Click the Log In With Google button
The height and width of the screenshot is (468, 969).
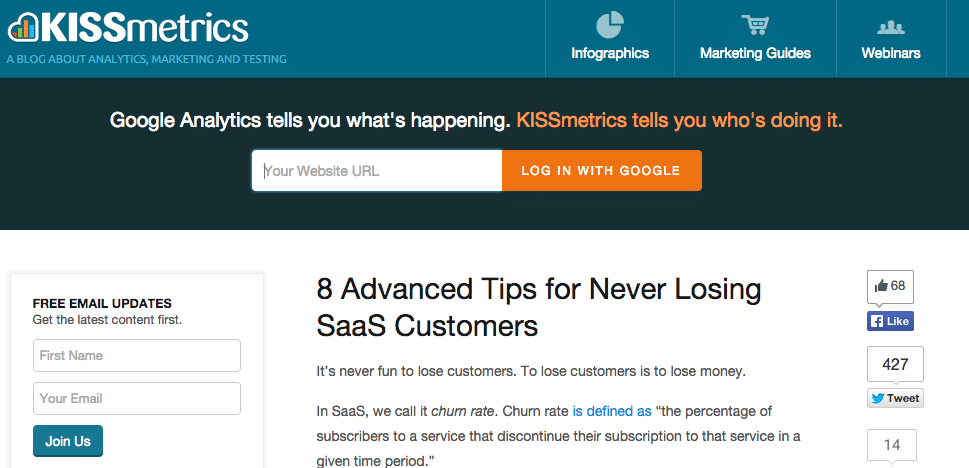pos(601,171)
